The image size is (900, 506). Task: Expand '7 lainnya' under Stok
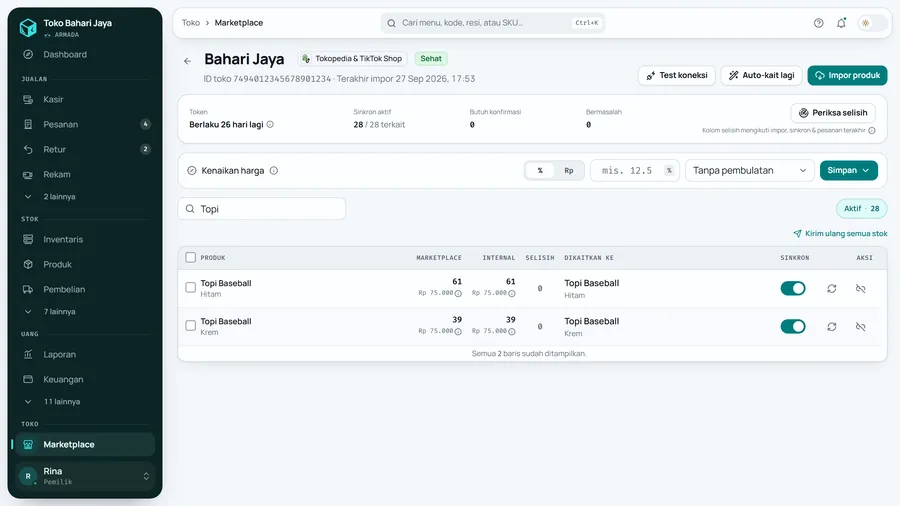click(x=85, y=312)
